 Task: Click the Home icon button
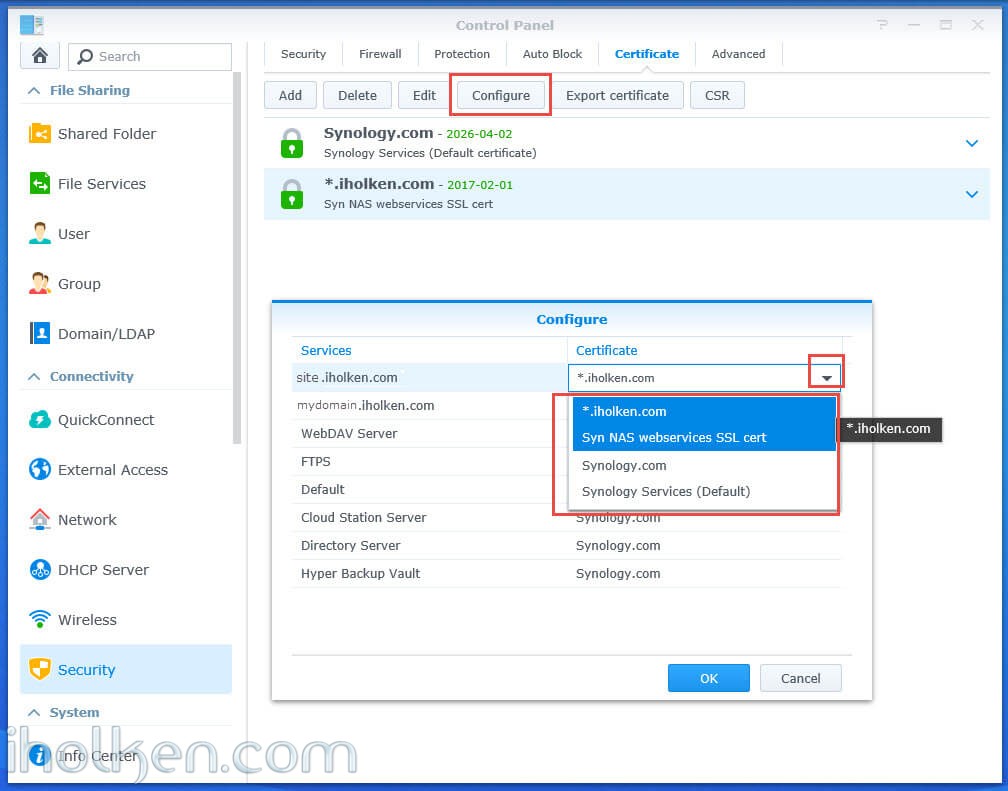pos(40,56)
